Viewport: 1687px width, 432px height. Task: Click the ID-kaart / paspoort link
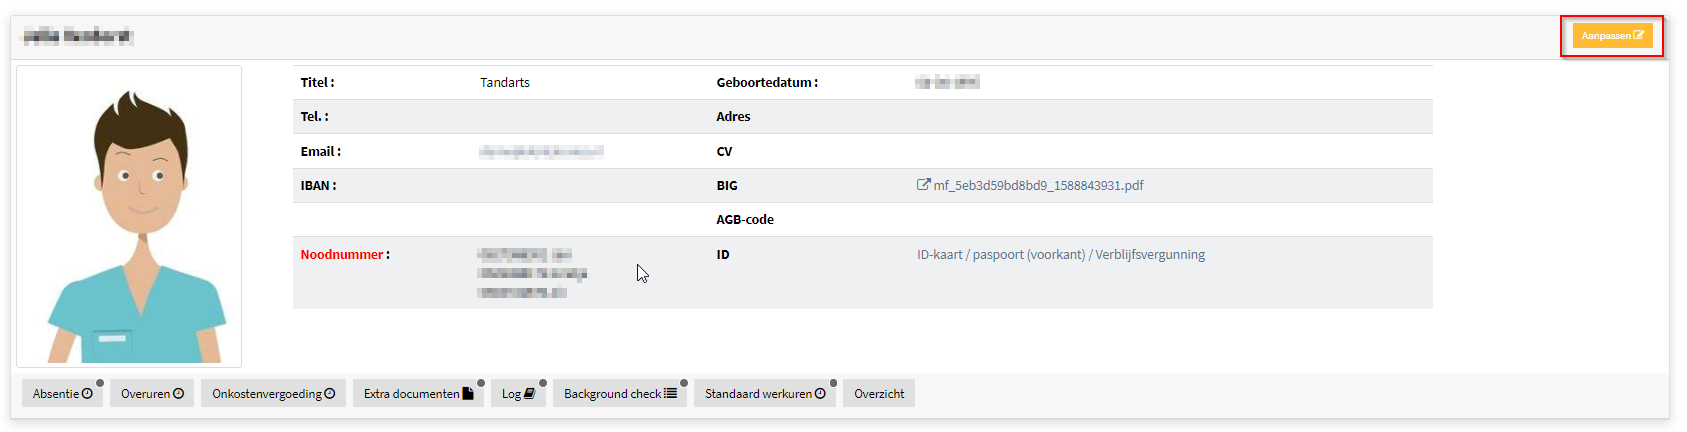(1061, 255)
